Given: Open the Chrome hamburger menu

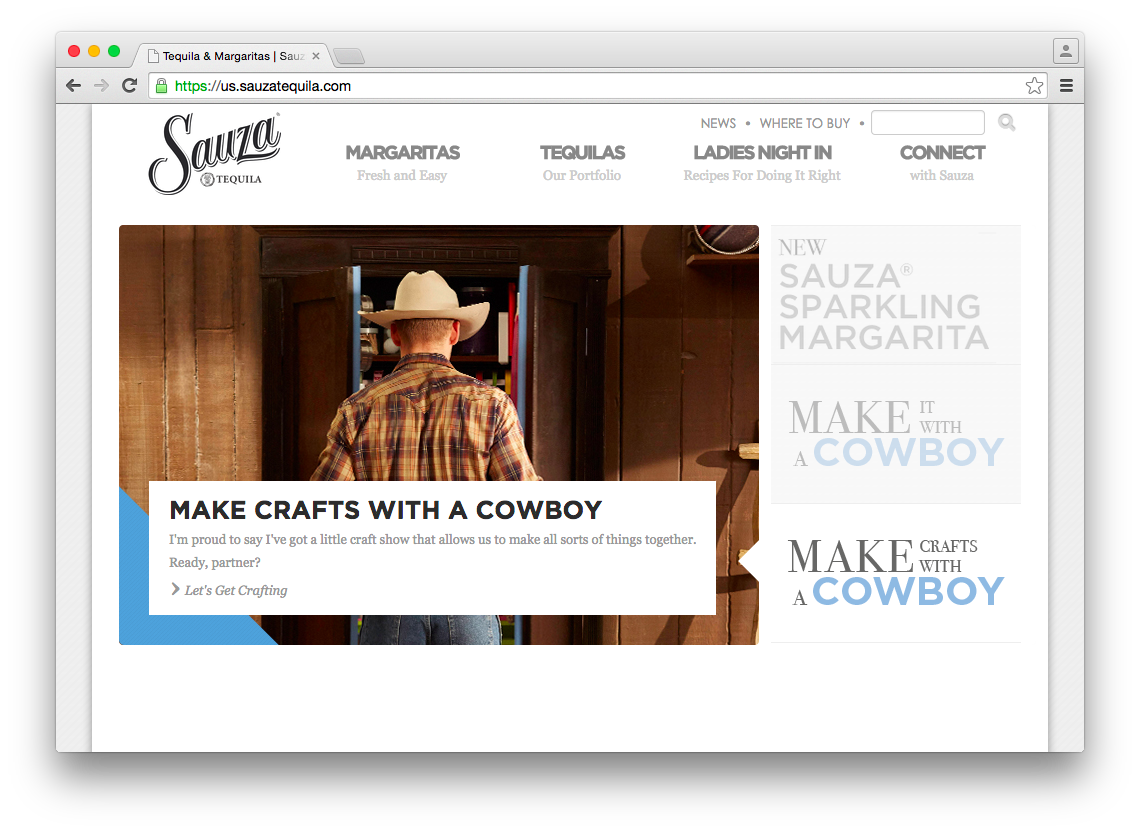Looking at the screenshot, I should pos(1067,86).
